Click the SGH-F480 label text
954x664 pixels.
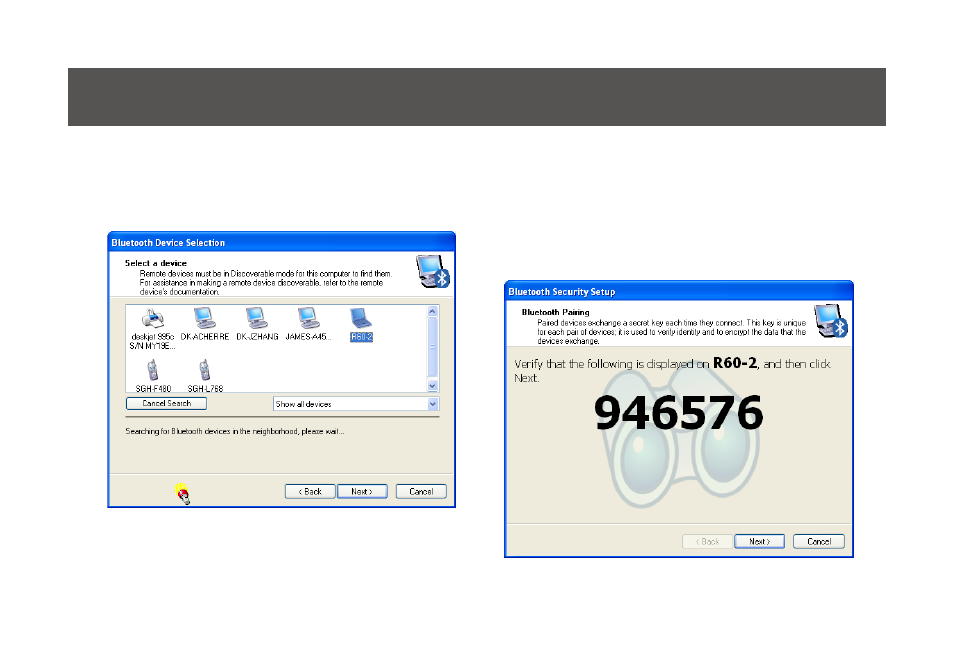pos(153,388)
